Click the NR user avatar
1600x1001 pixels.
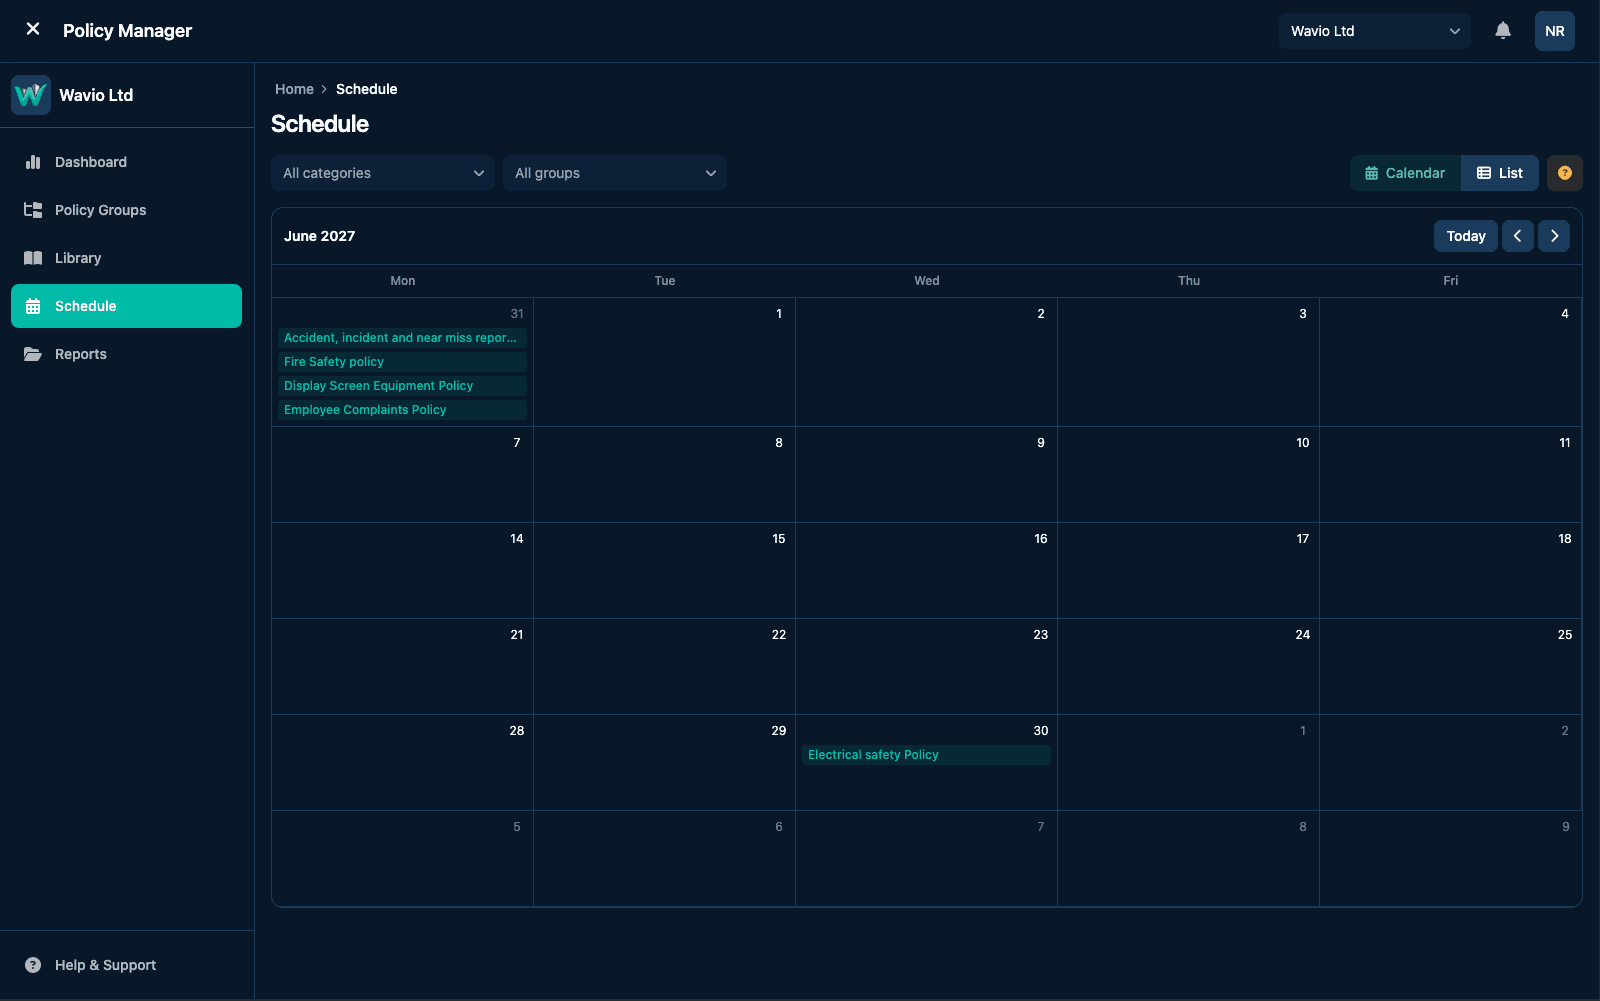(x=1555, y=31)
